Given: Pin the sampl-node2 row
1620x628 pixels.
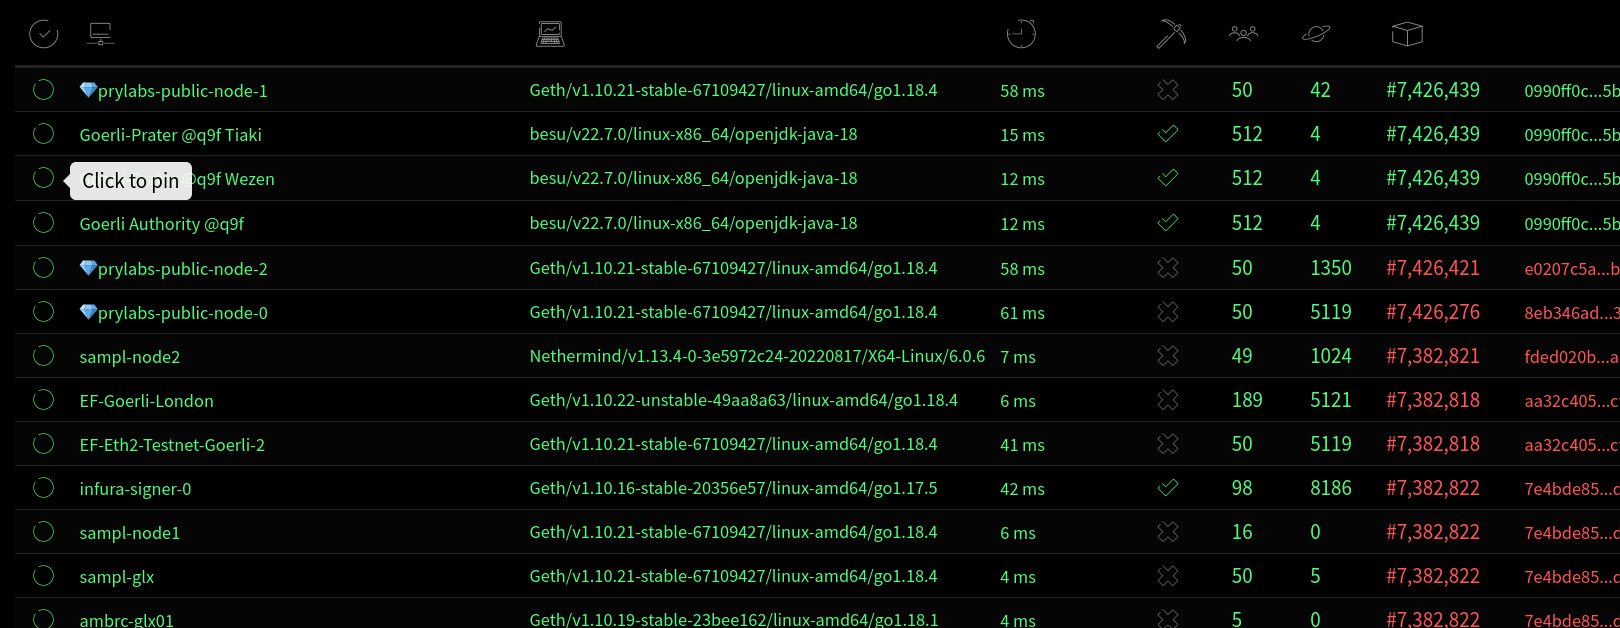Looking at the screenshot, I should pos(43,356).
